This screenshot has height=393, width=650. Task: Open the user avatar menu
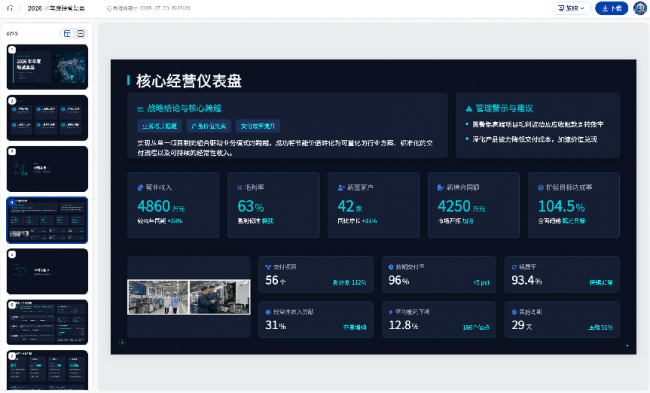coord(640,8)
